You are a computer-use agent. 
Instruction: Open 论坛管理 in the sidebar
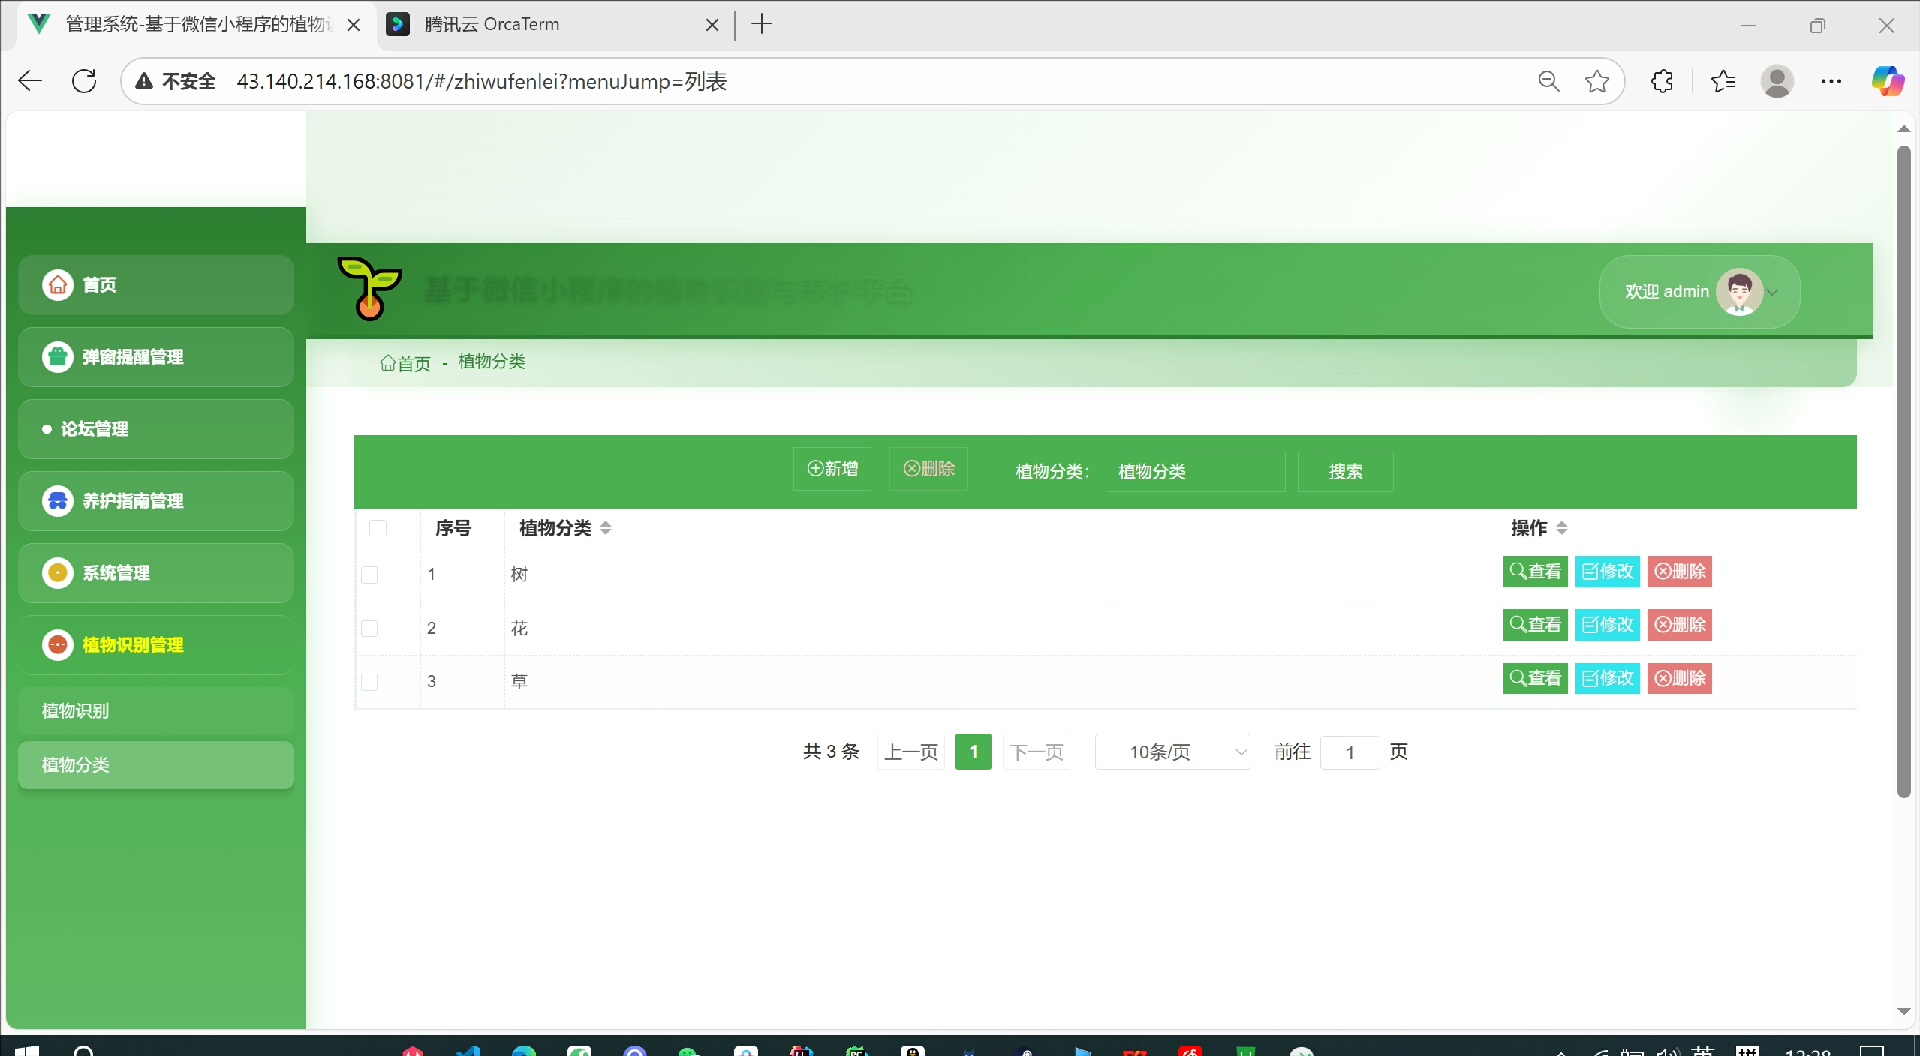point(156,429)
